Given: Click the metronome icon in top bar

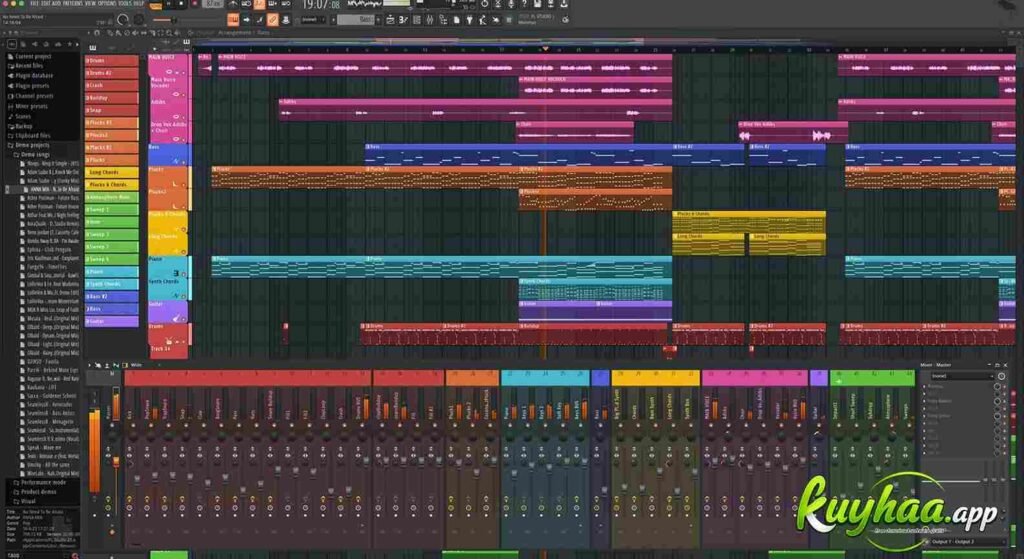Looking at the screenshot, I should click(233, 4).
